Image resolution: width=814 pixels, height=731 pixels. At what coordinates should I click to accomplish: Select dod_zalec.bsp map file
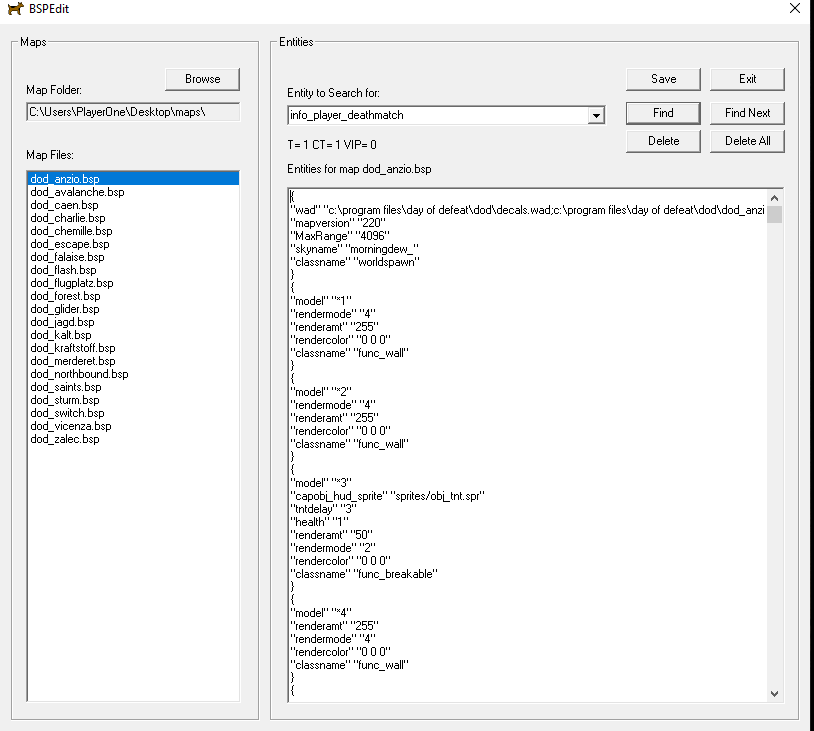133,439
